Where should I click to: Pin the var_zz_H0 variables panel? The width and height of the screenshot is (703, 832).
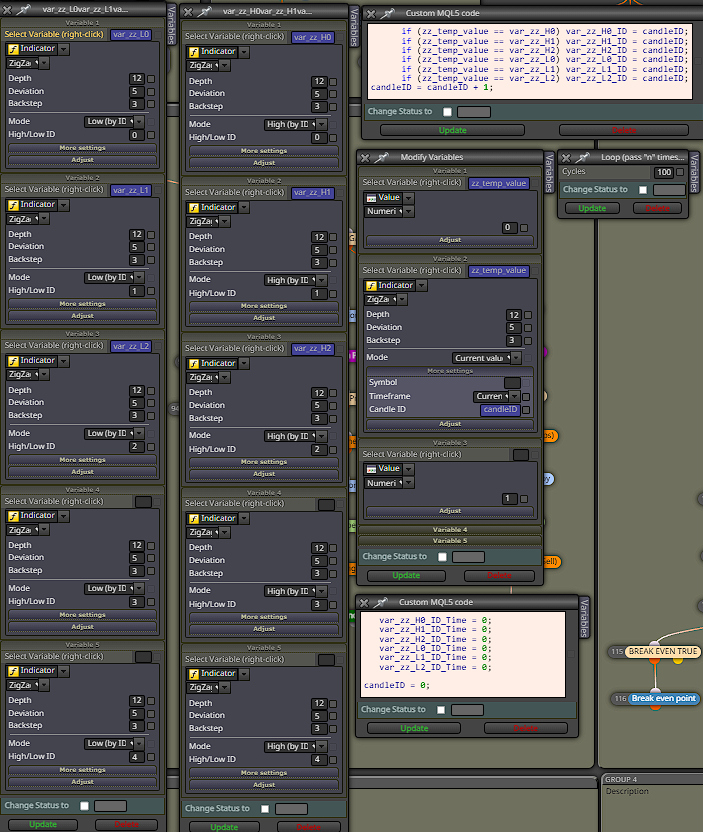point(205,11)
